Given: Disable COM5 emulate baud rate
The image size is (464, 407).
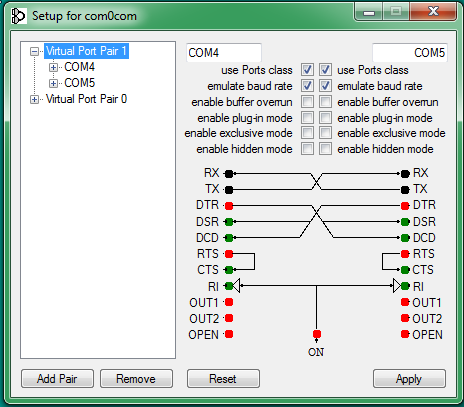Looking at the screenshot, I should pyautogui.click(x=325, y=86).
